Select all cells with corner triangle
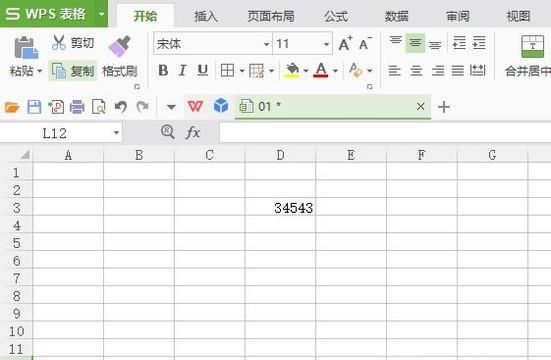This screenshot has width=551, height=360. [x=25, y=155]
